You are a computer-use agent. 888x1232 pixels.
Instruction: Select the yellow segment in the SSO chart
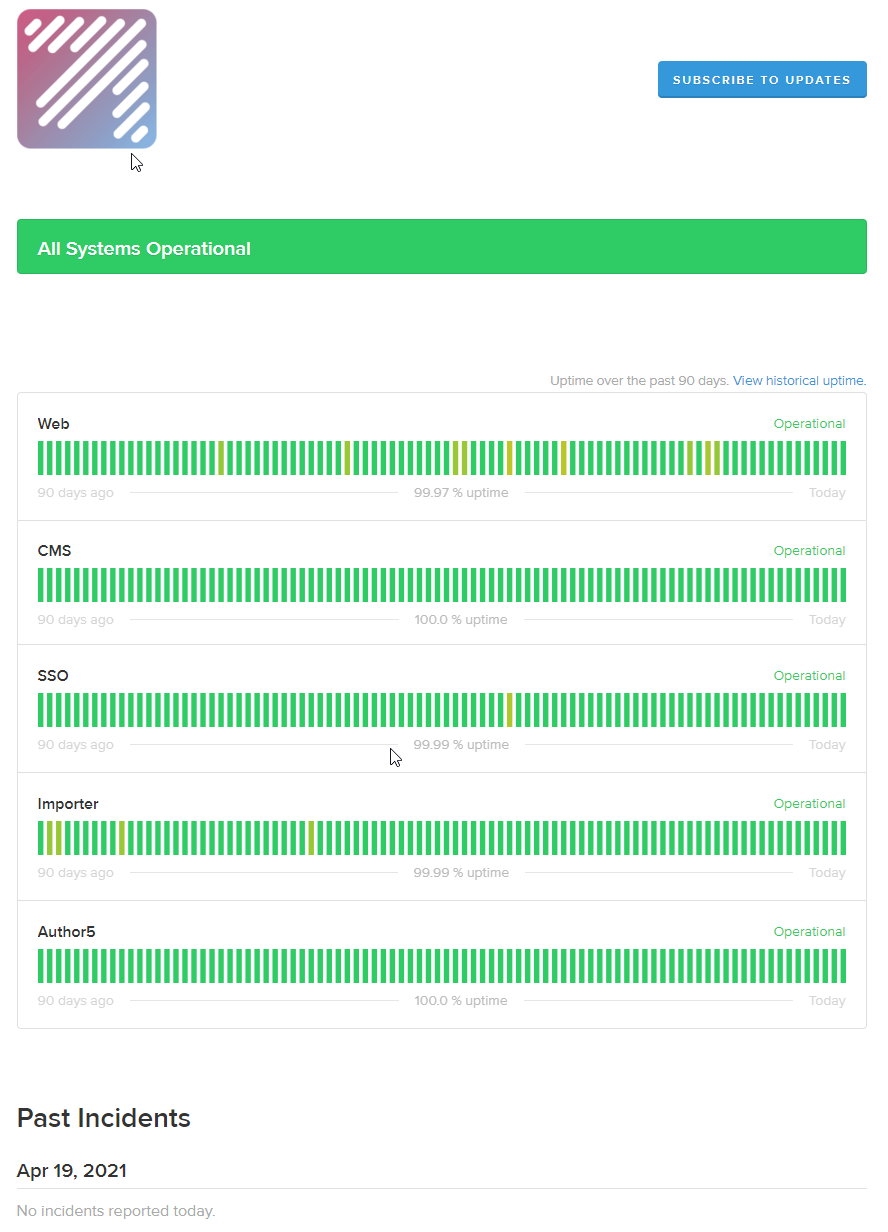(510, 711)
